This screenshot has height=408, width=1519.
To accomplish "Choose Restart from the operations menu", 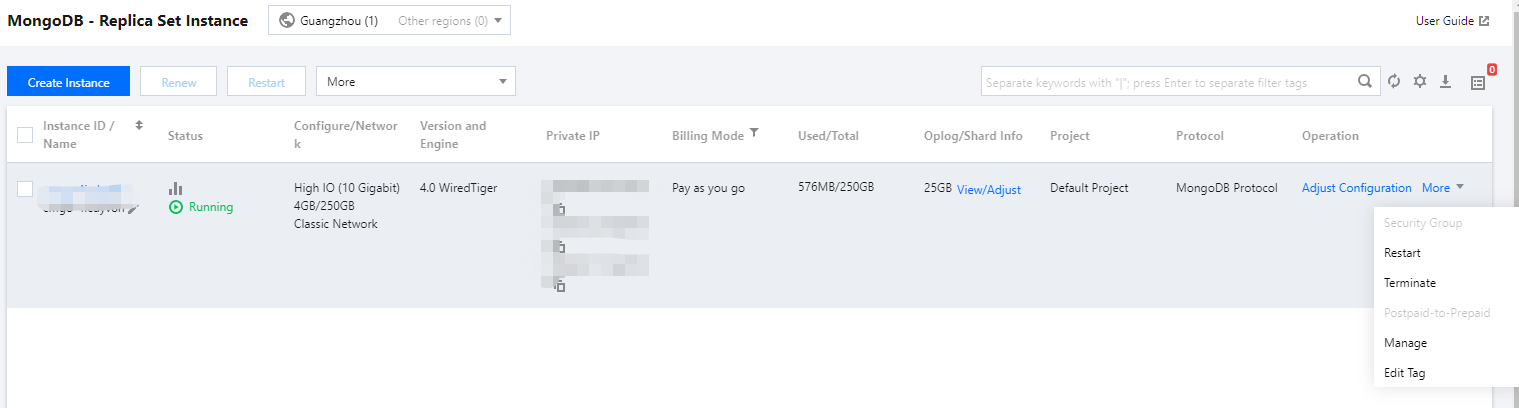I will [x=1402, y=253].
